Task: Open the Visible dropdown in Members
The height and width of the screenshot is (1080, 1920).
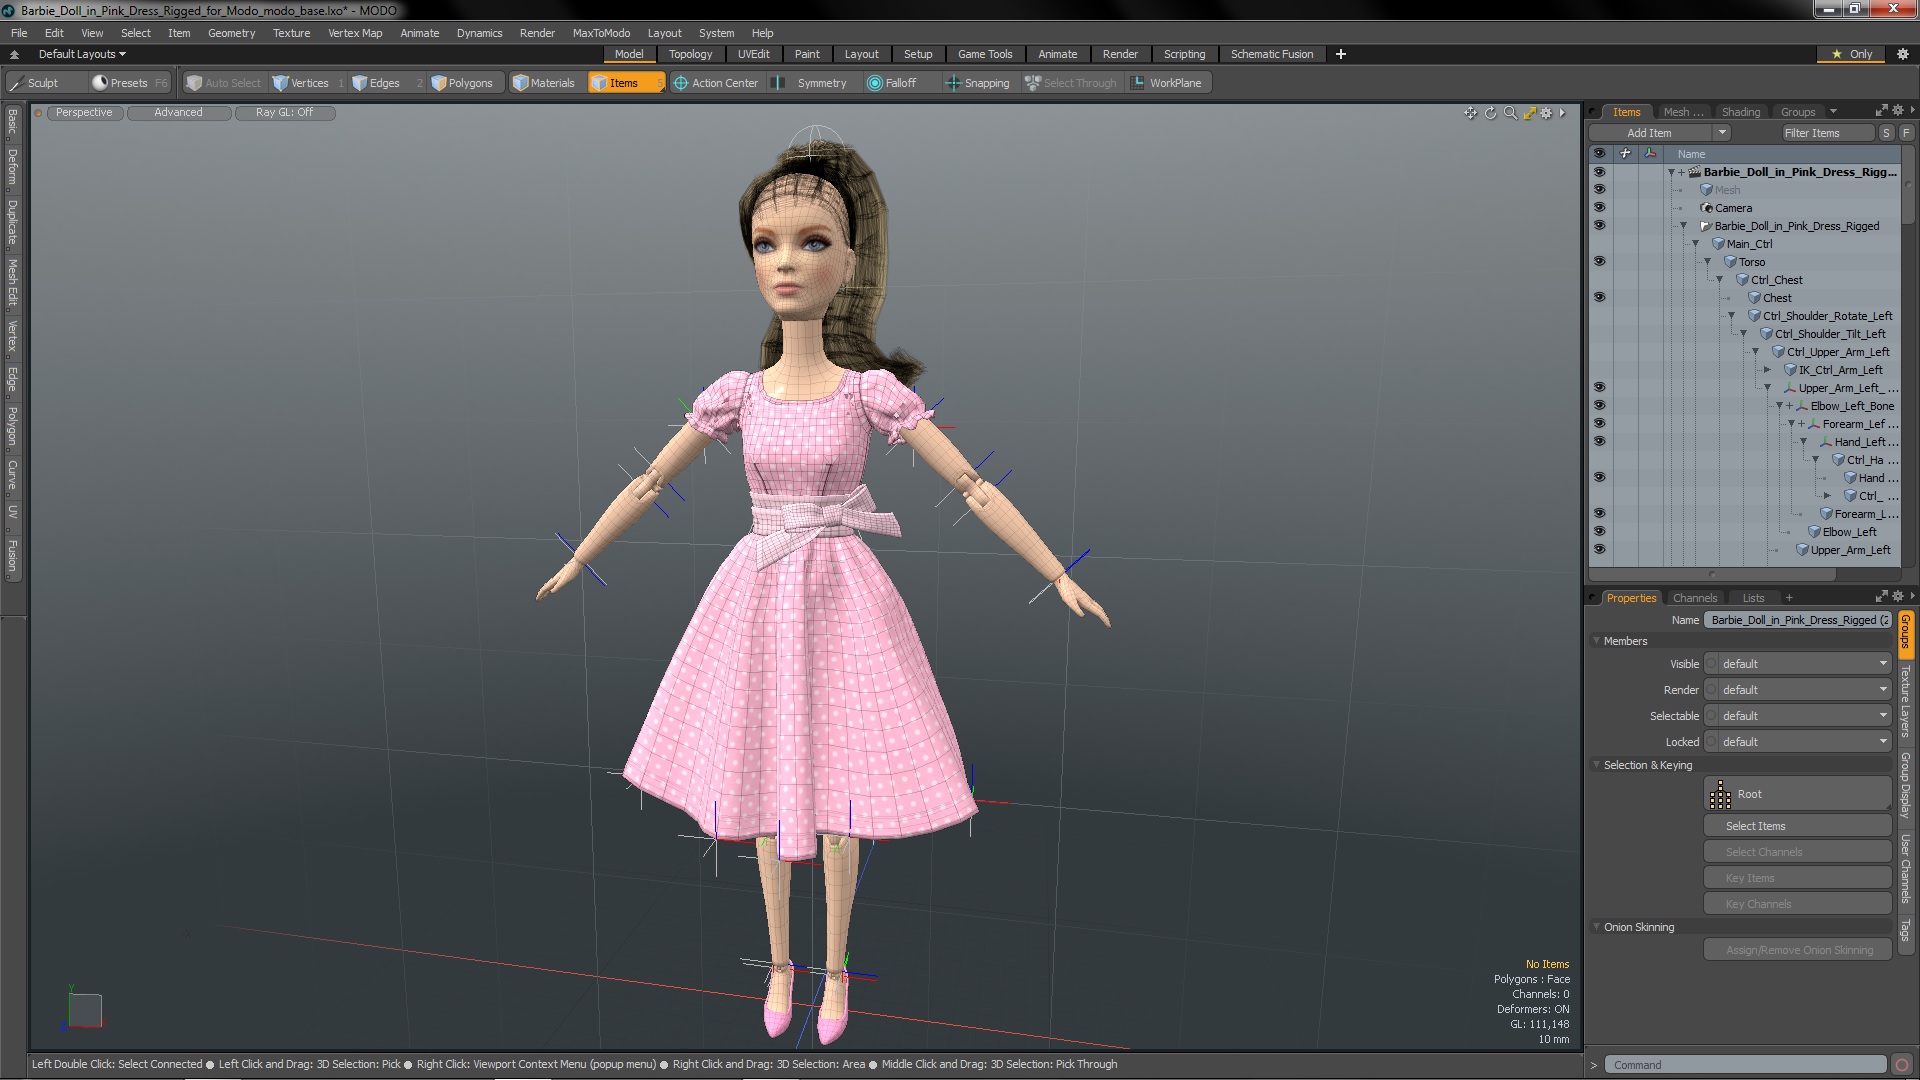Action: [1797, 664]
